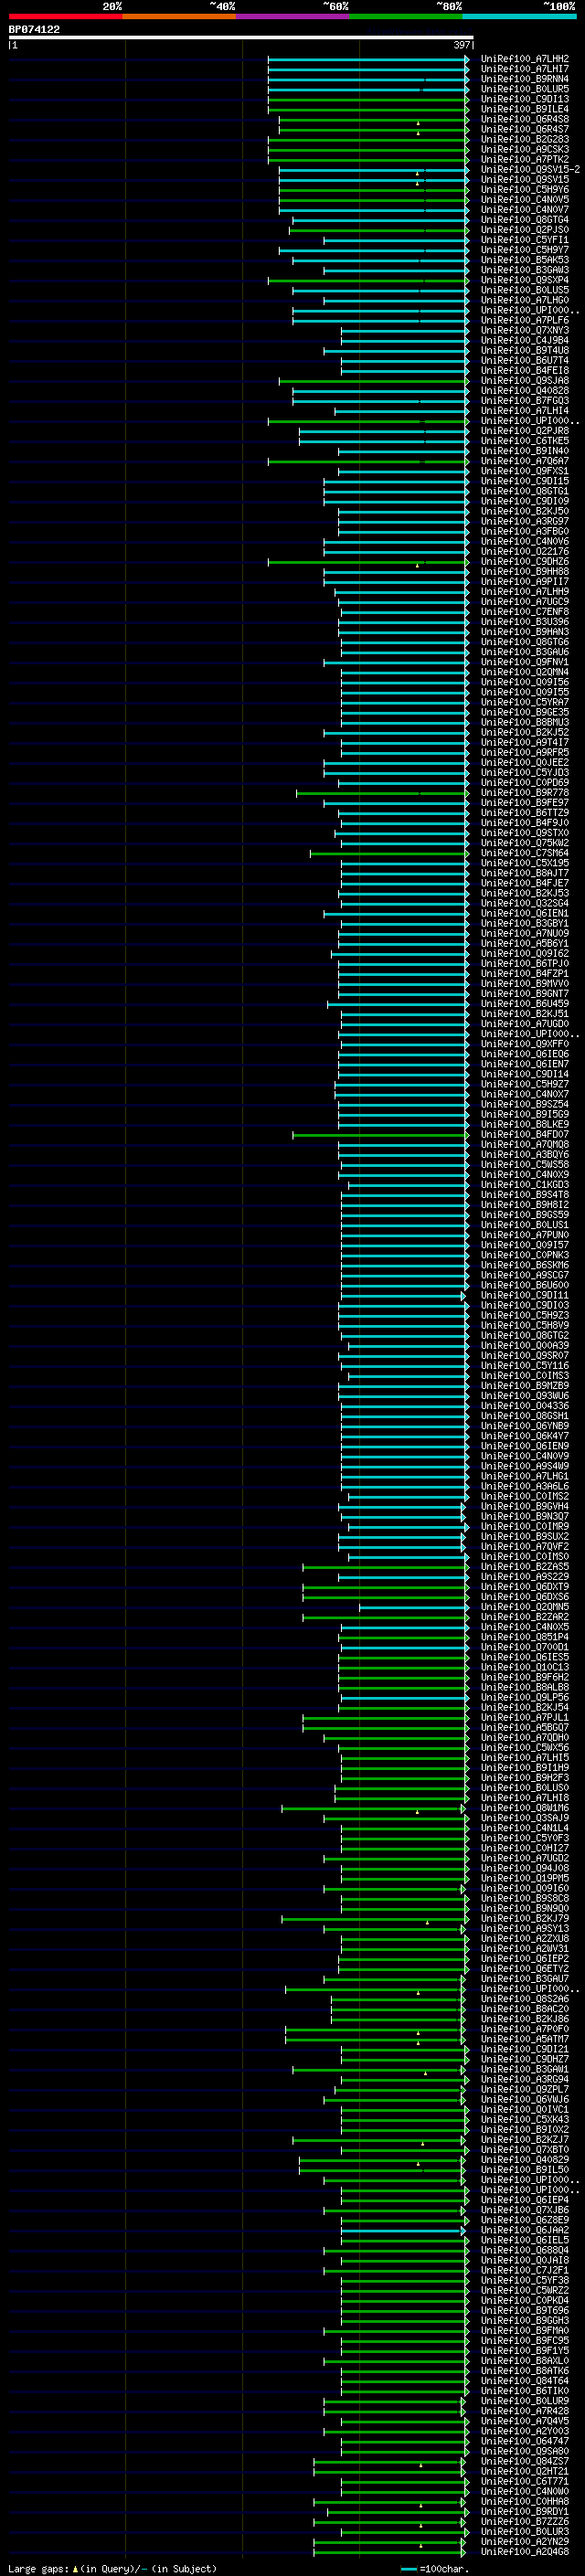Click hit label UniRef100_A2YN29
Viewport: 585px width, 2576px height.
[x=525, y=2542]
